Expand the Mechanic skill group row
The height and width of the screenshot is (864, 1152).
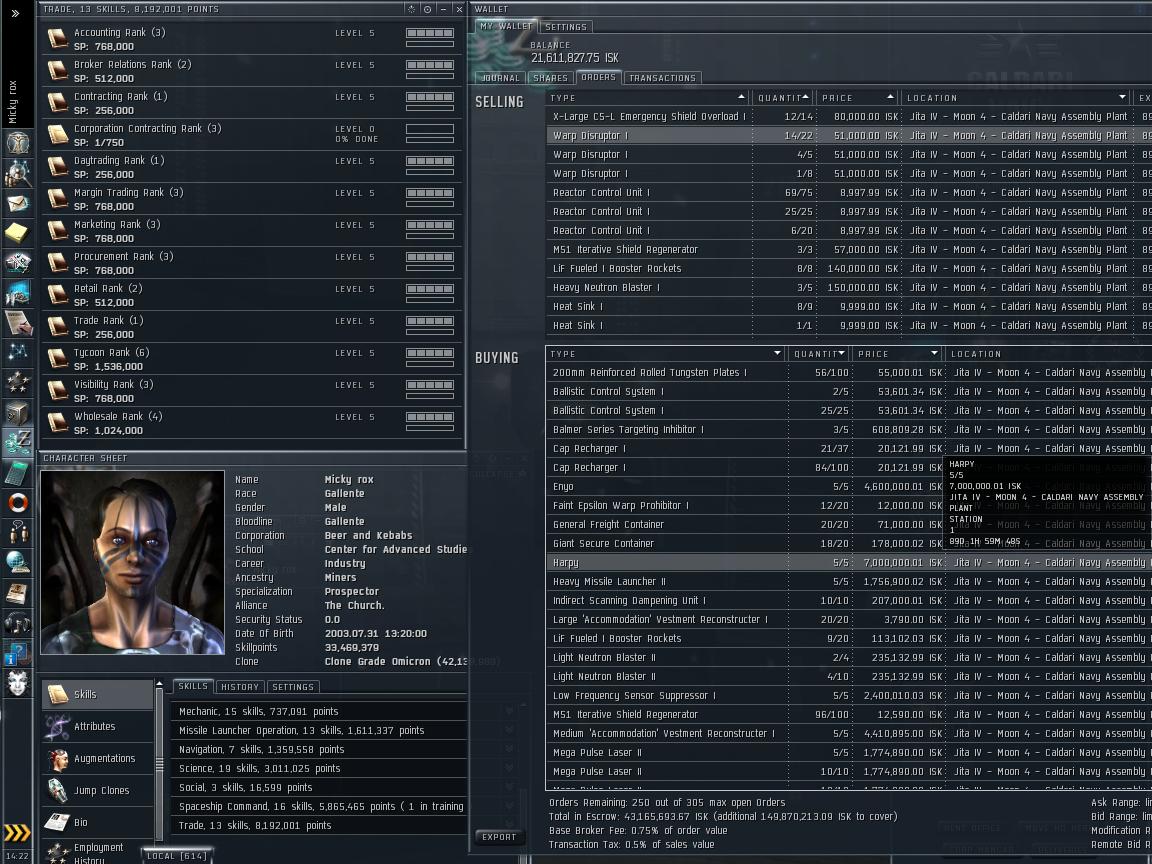coord(319,711)
